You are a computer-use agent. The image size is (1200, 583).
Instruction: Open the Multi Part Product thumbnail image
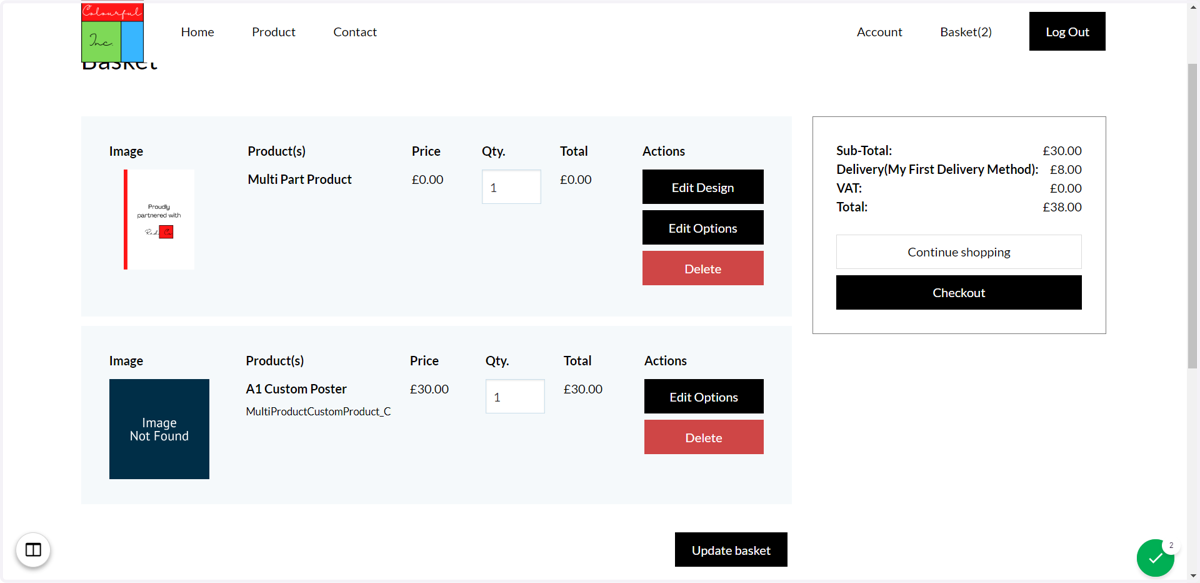(159, 219)
